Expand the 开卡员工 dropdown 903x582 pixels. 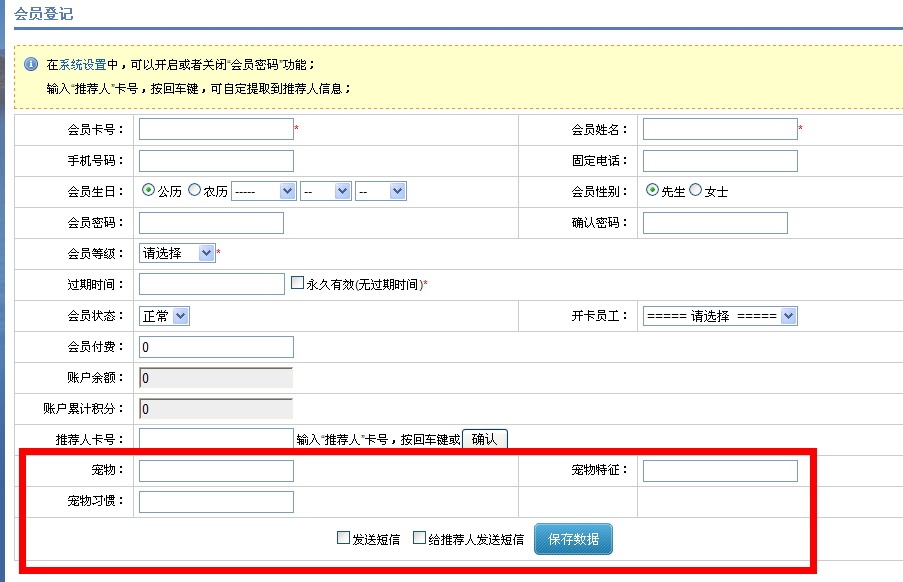[x=720, y=316]
